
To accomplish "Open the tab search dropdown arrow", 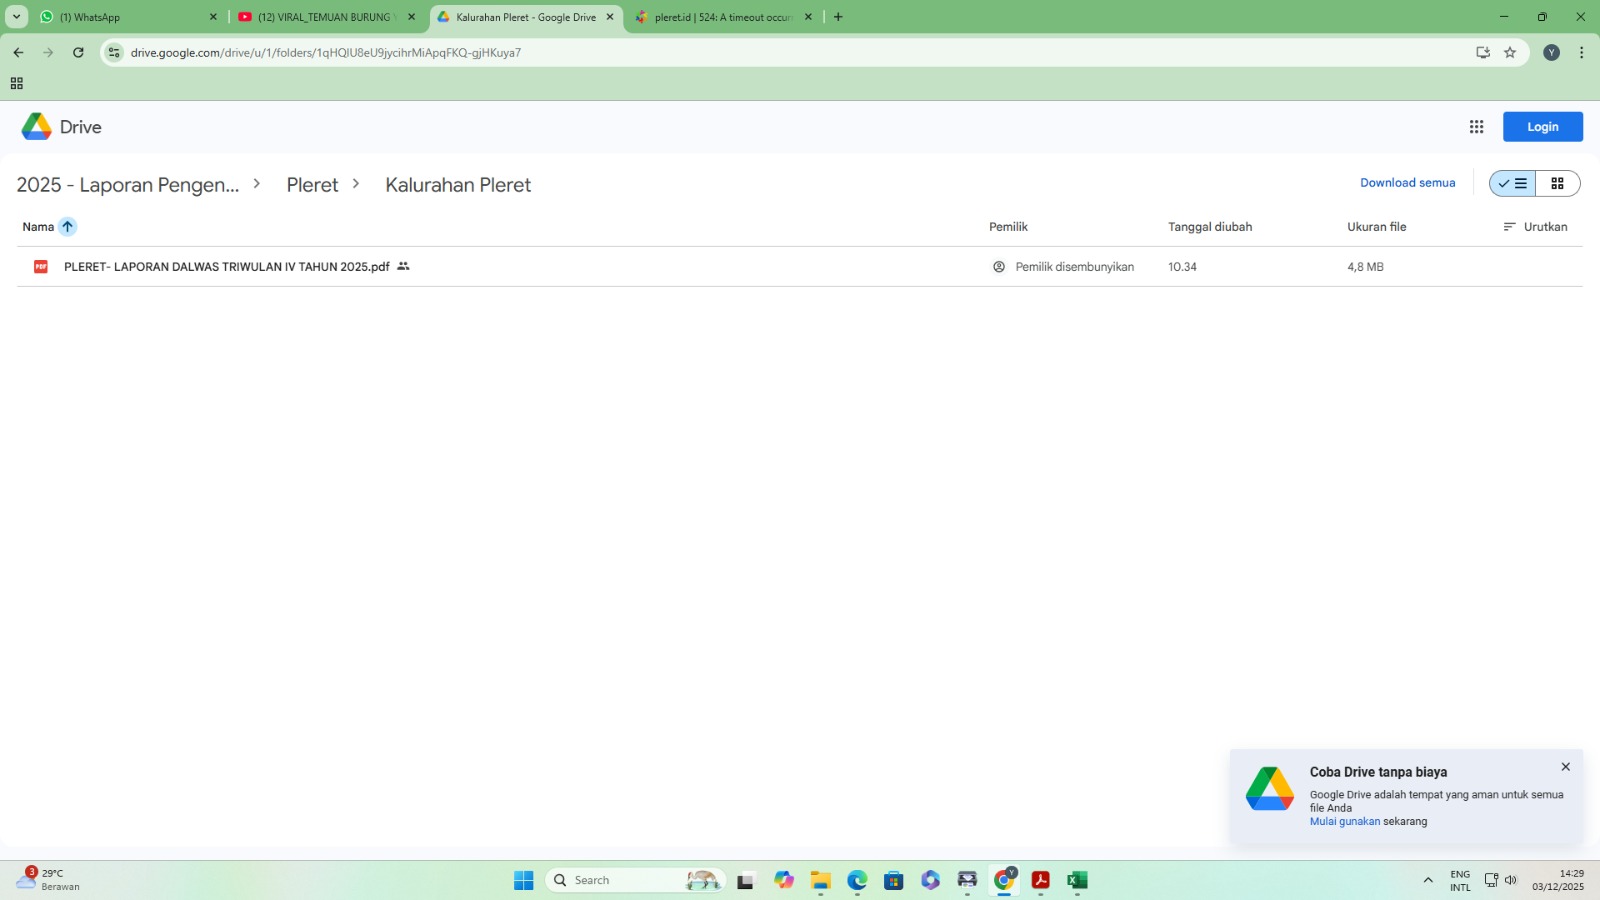I will coord(17,17).
